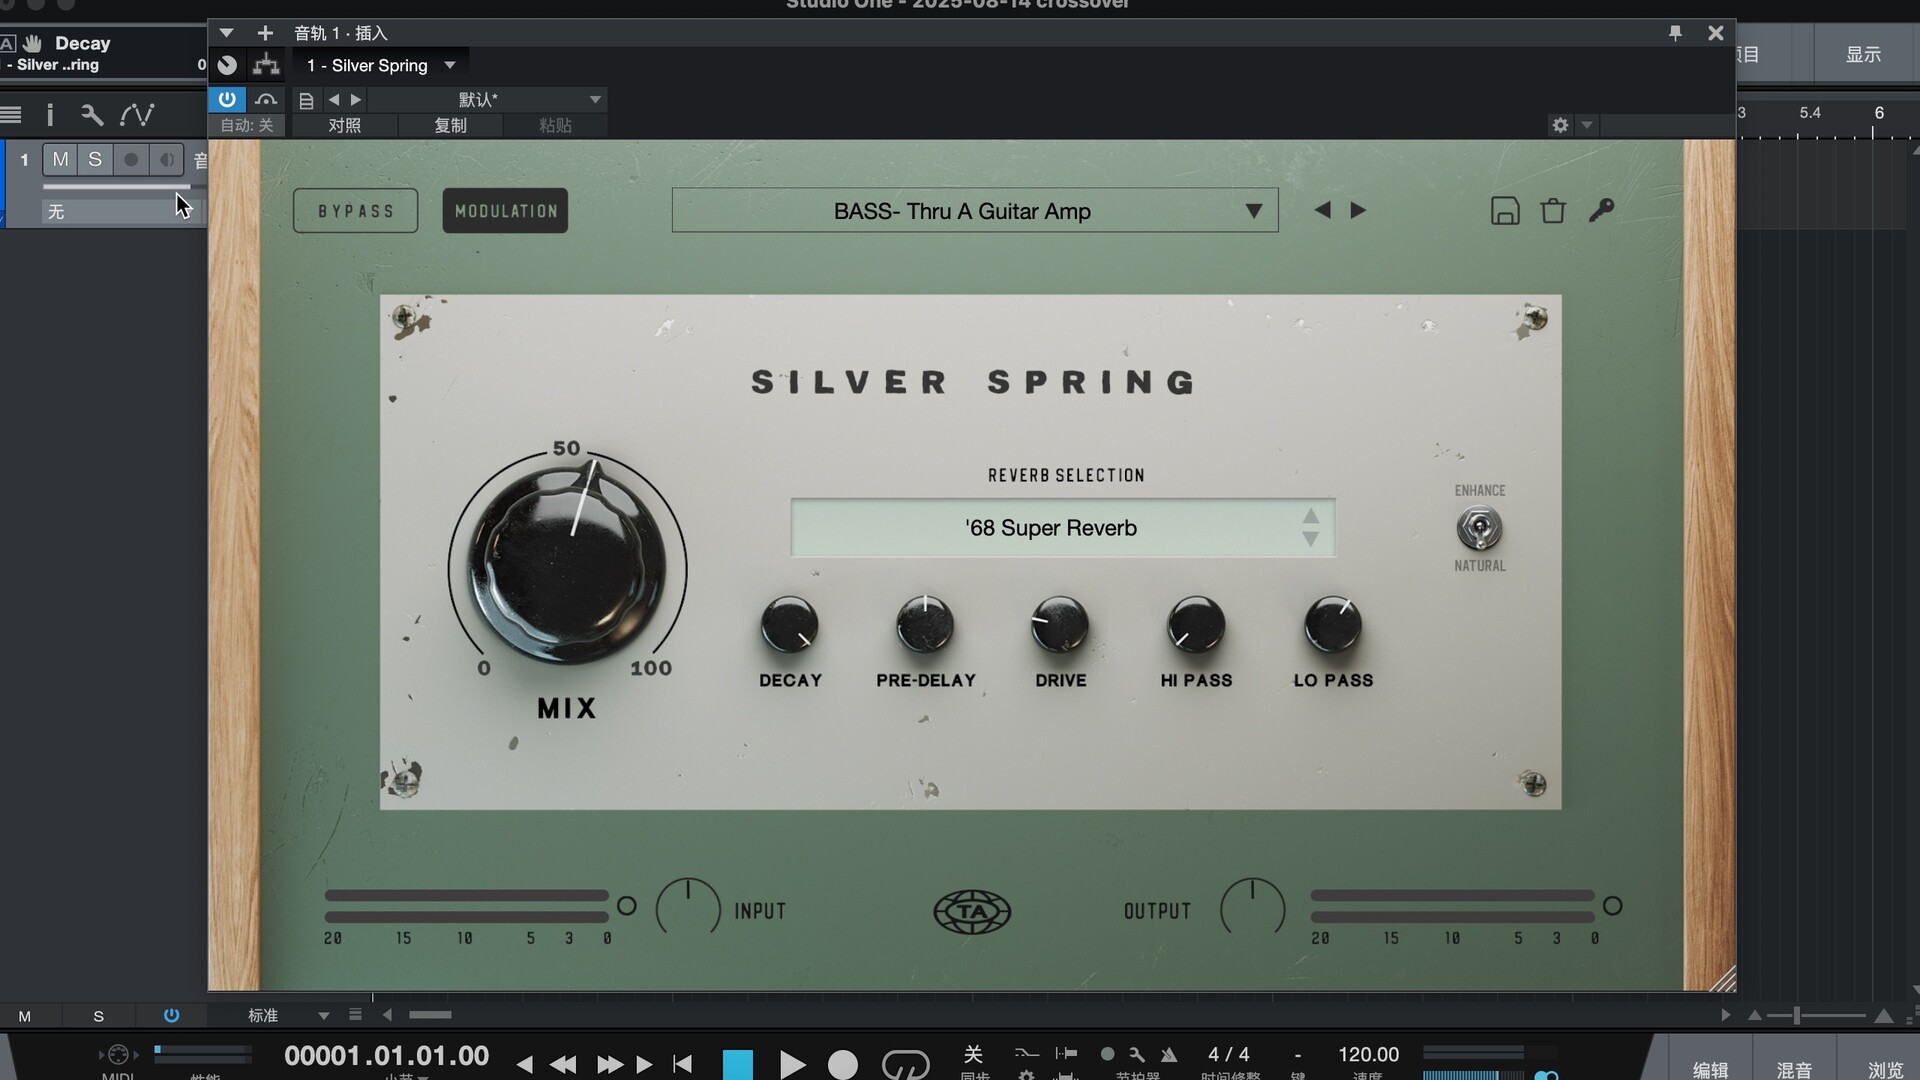This screenshot has width=1920, height=1080.
Task: Open the 1 - Silver Spring insert dropdown
Action: tap(381, 65)
